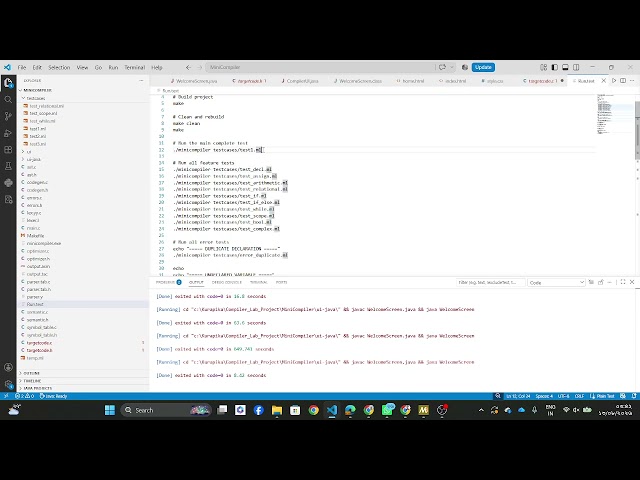Open Run and Debug view
640x480 pixels.
[x=8, y=133]
